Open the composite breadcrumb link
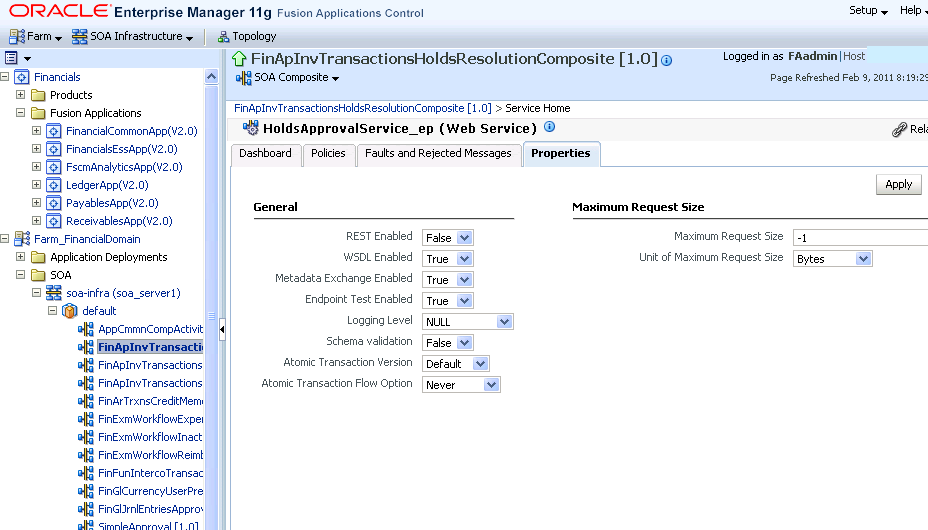This screenshot has width=928, height=530. click(x=363, y=108)
